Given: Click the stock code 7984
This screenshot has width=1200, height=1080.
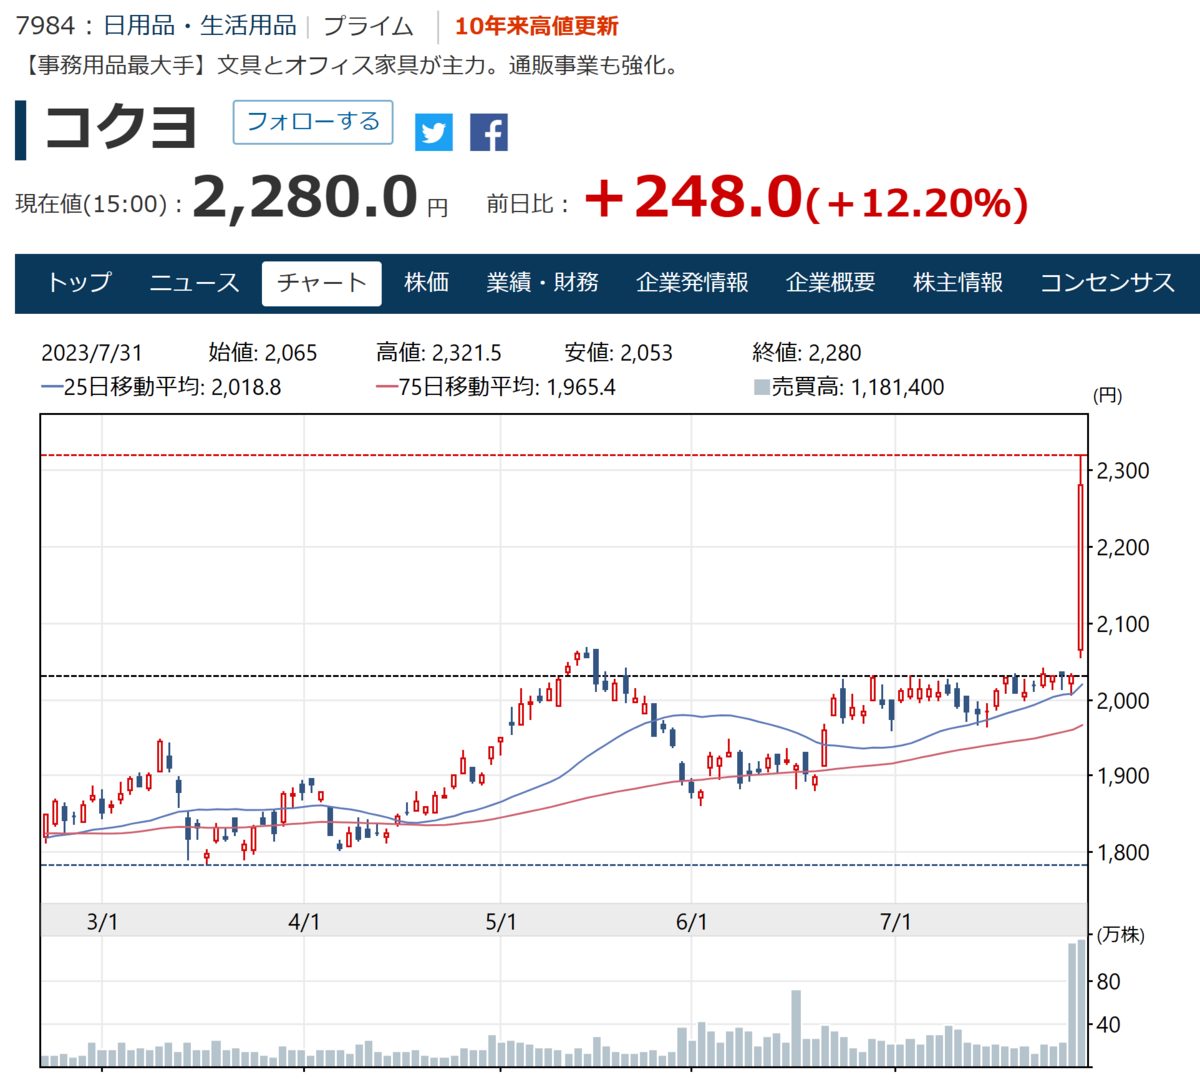Looking at the screenshot, I should (45, 26).
